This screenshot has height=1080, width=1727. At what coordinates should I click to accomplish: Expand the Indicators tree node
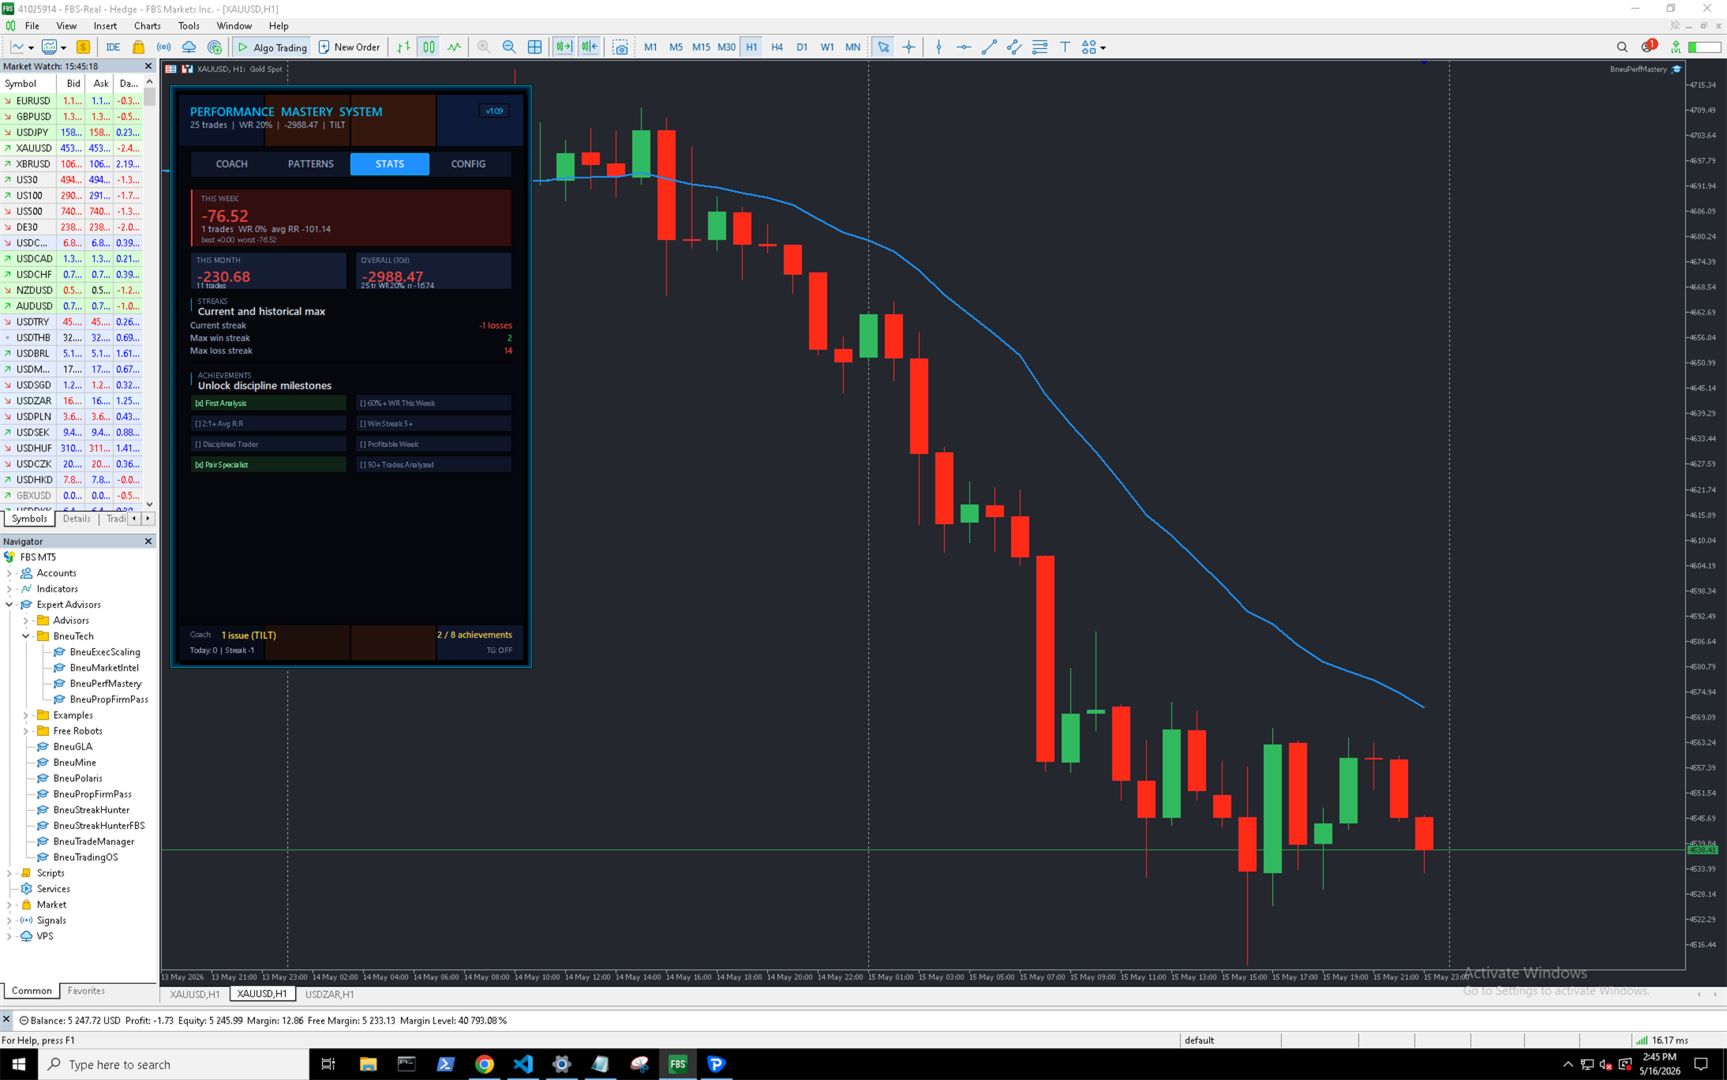point(10,589)
